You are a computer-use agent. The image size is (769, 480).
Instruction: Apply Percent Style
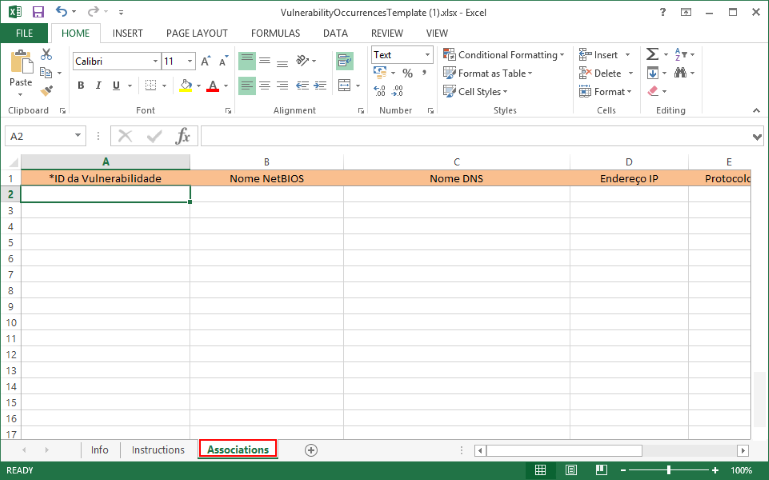pos(408,73)
